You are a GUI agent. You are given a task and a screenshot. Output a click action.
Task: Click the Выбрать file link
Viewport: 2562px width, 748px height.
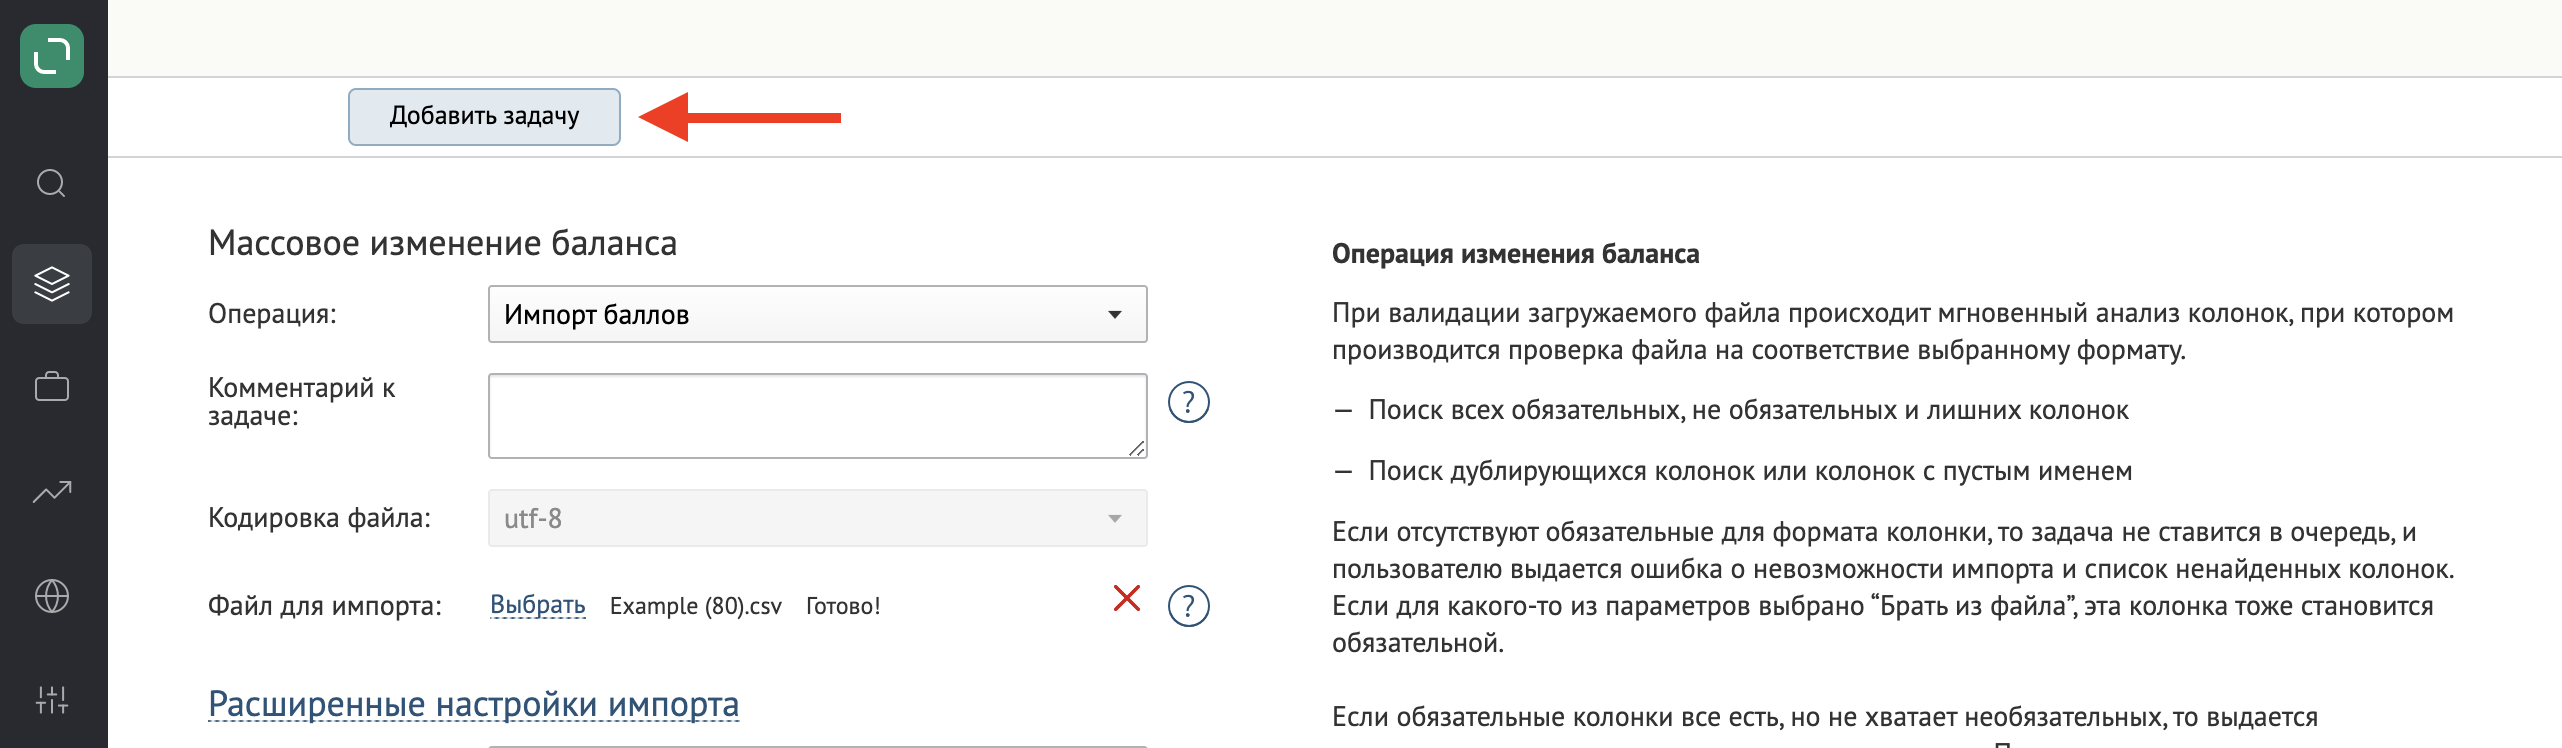pyautogui.click(x=538, y=606)
